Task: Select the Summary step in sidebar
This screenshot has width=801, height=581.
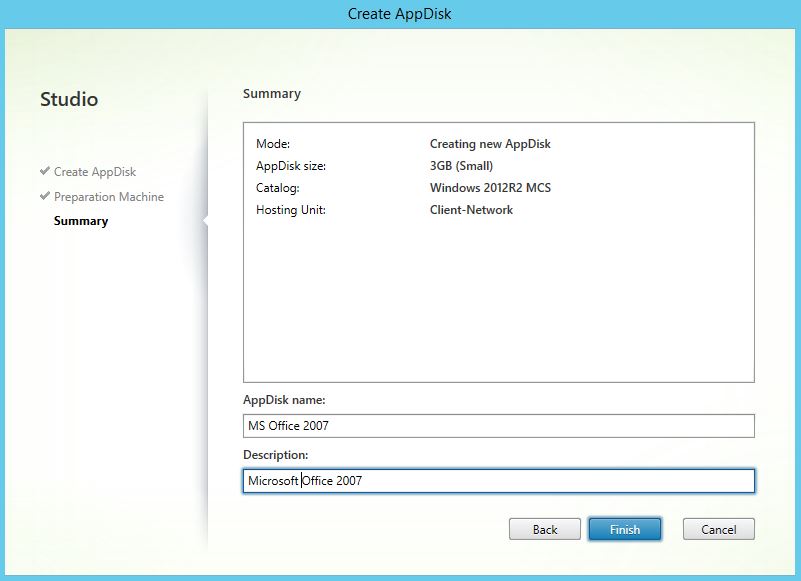Action: 81,221
